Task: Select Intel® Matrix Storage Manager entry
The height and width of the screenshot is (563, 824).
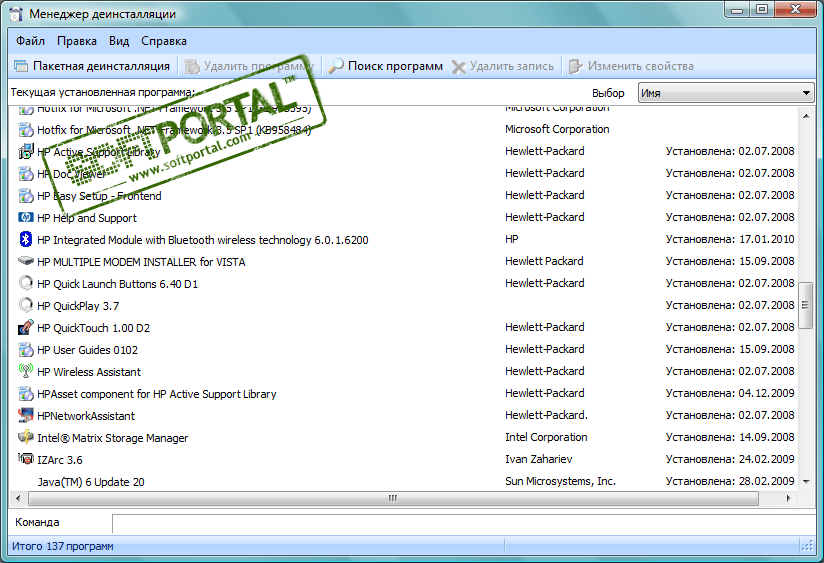Action: [x=112, y=438]
